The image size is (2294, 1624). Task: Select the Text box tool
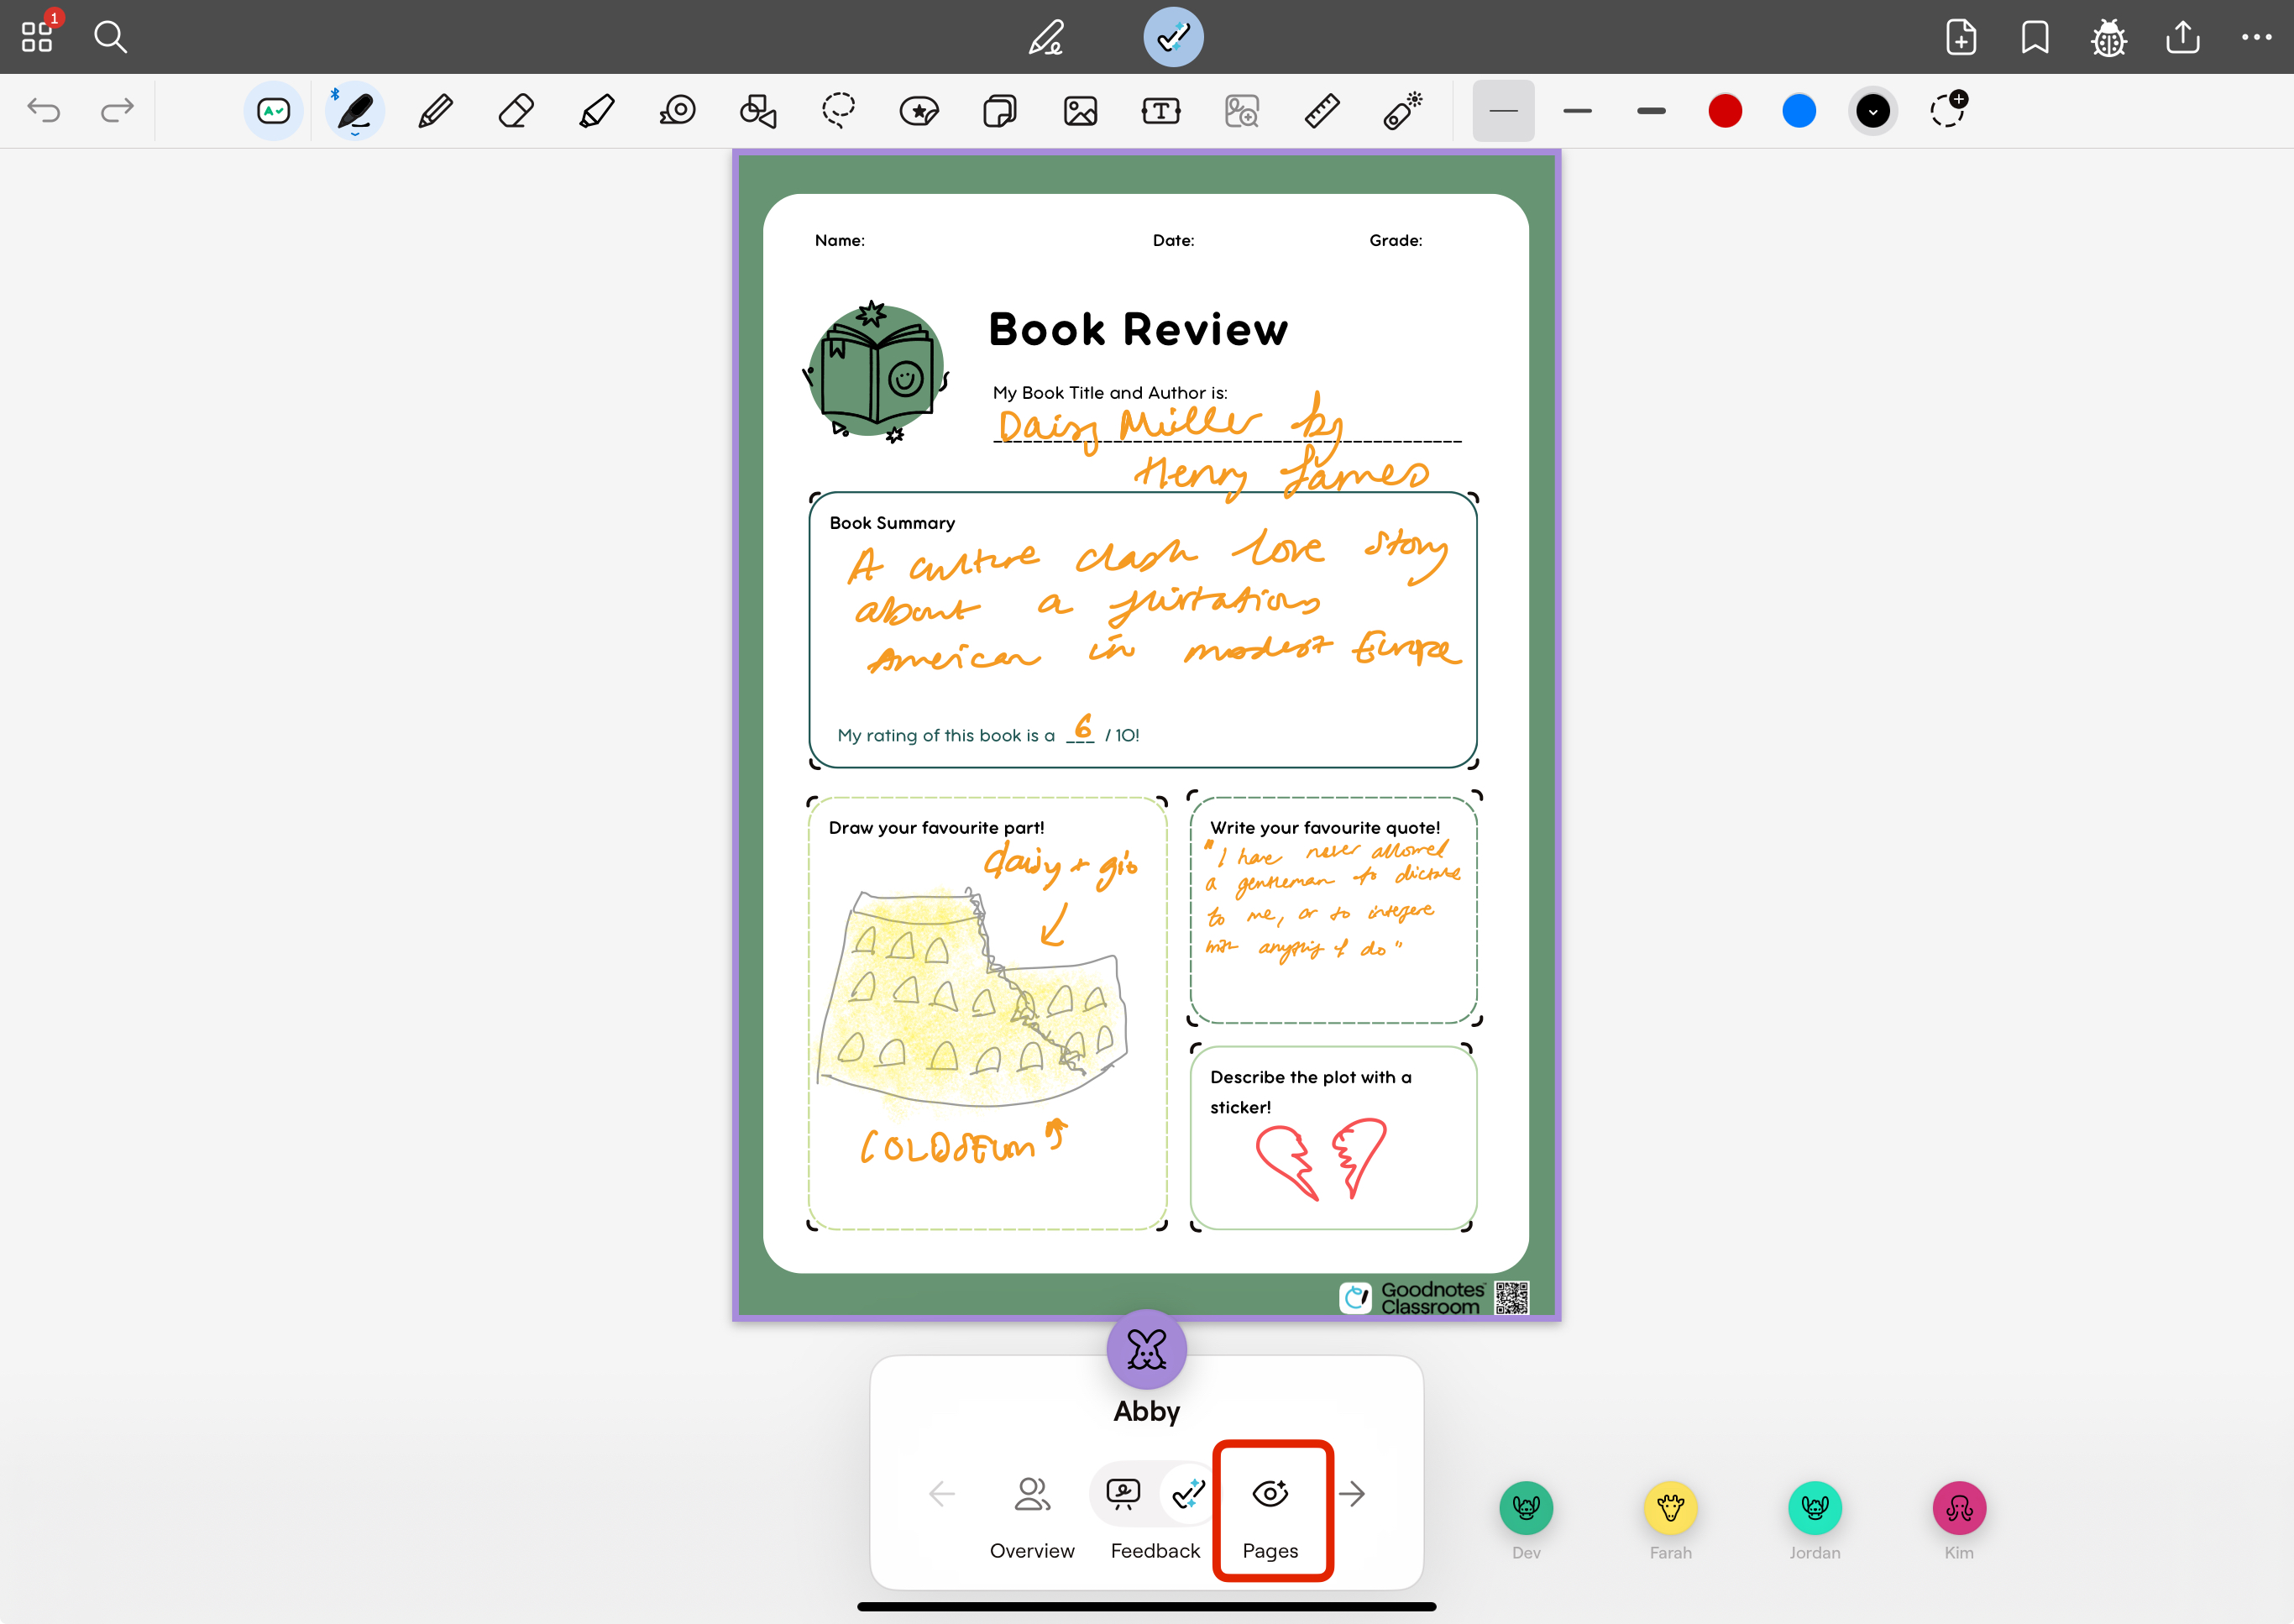(x=1161, y=111)
